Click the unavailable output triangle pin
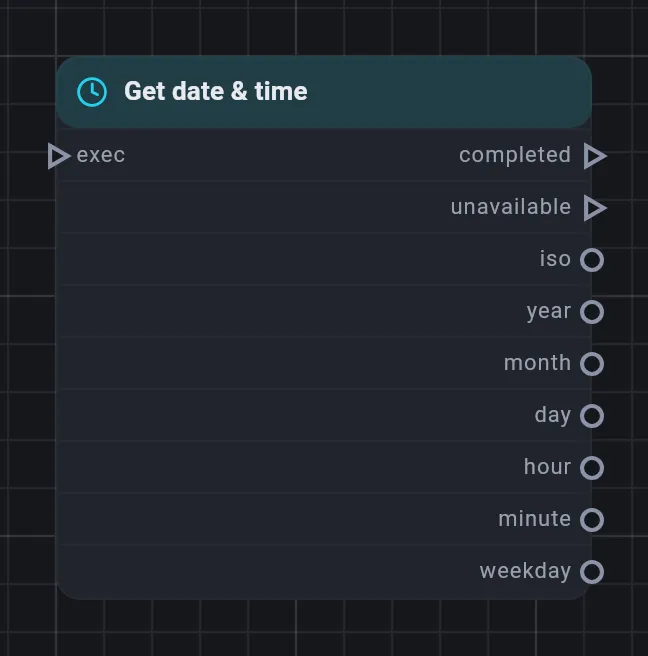 pyautogui.click(x=595, y=208)
